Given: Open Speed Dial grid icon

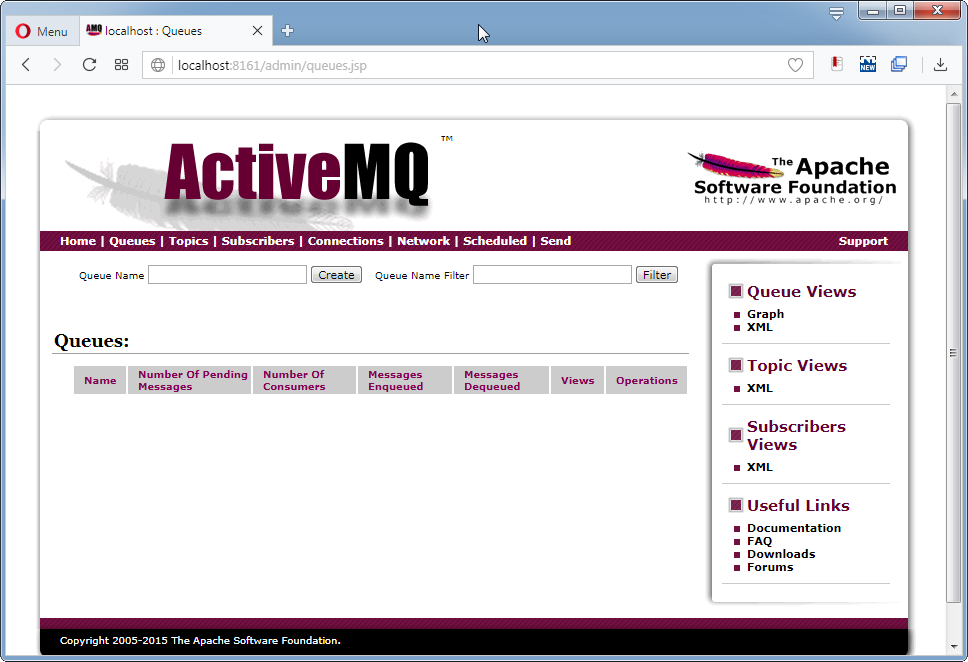Looking at the screenshot, I should (x=122, y=65).
